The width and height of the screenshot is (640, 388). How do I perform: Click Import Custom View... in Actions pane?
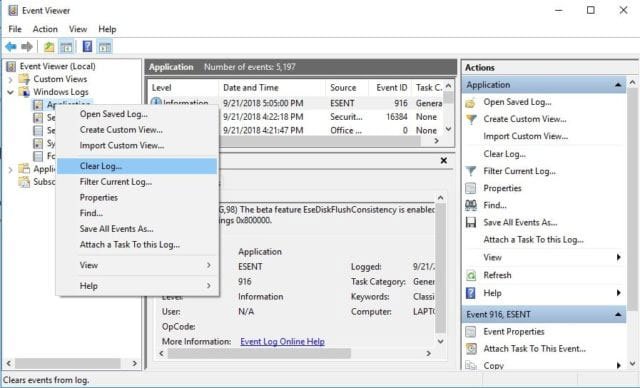pyautogui.click(x=526, y=136)
